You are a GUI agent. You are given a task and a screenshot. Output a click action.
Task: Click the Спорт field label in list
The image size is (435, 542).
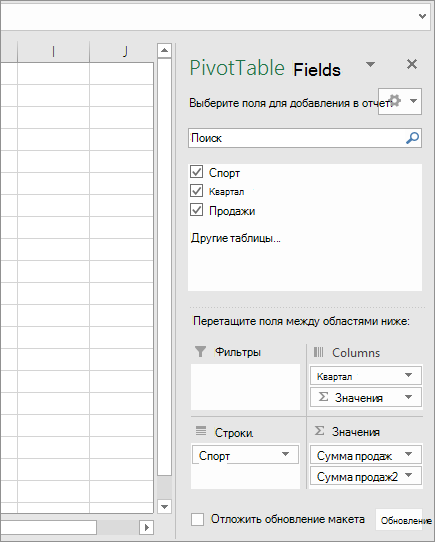click(x=224, y=172)
